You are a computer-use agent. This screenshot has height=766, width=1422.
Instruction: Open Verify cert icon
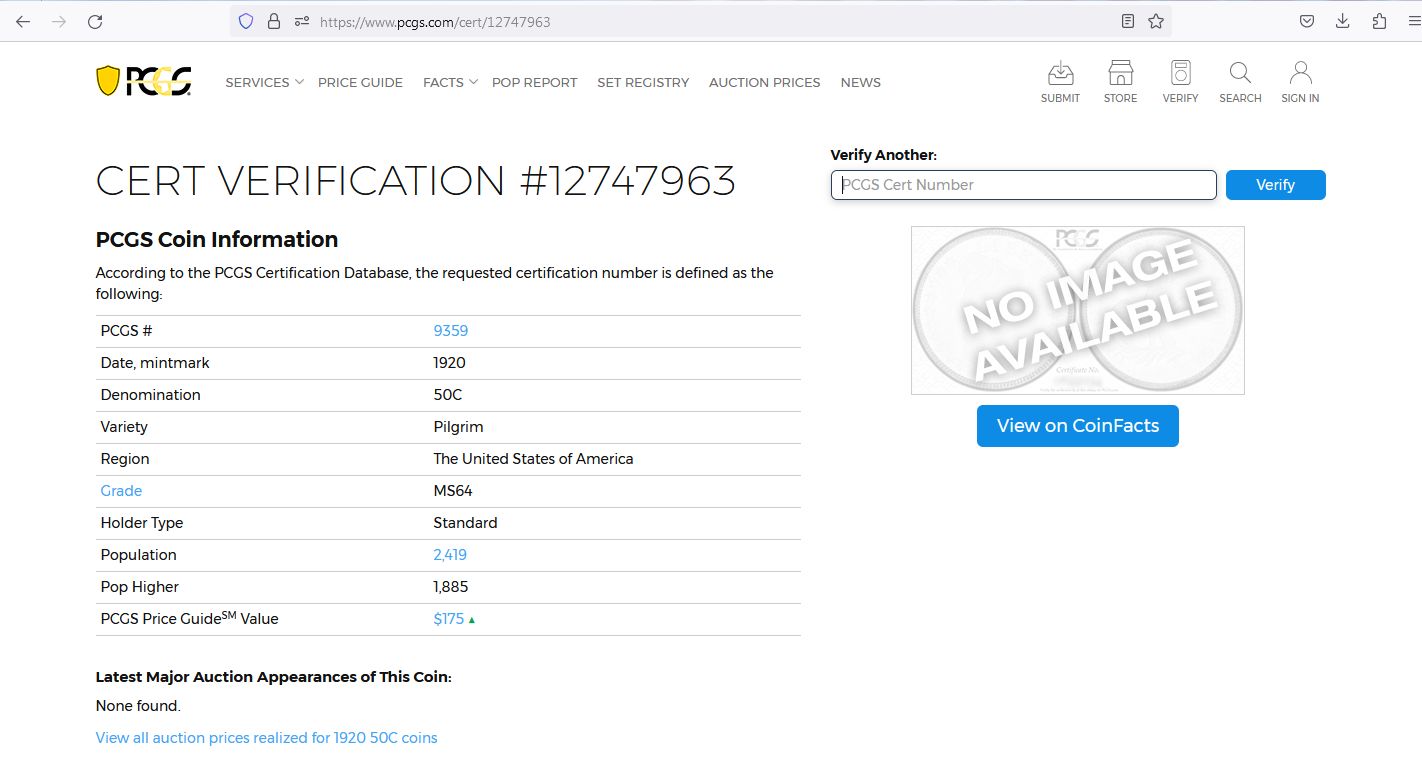click(1180, 81)
